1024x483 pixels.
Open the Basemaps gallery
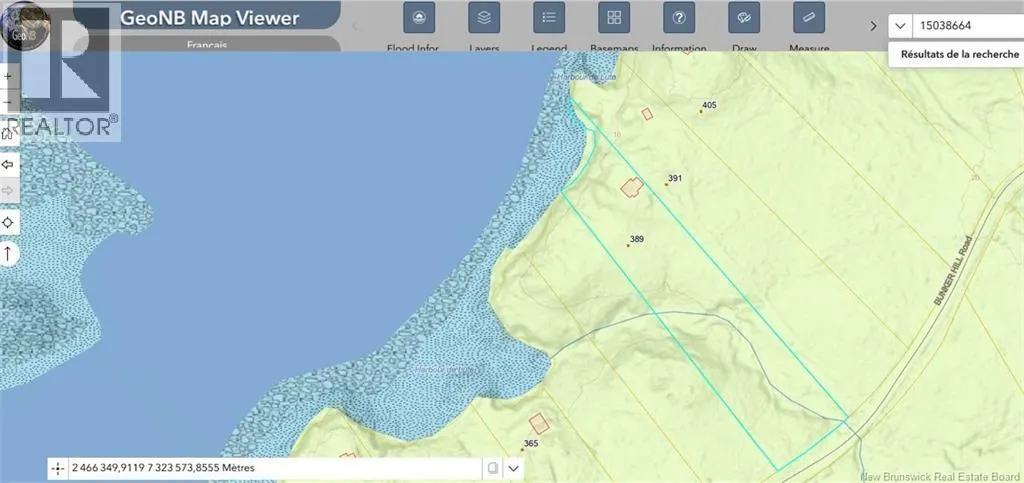pyautogui.click(x=614, y=18)
